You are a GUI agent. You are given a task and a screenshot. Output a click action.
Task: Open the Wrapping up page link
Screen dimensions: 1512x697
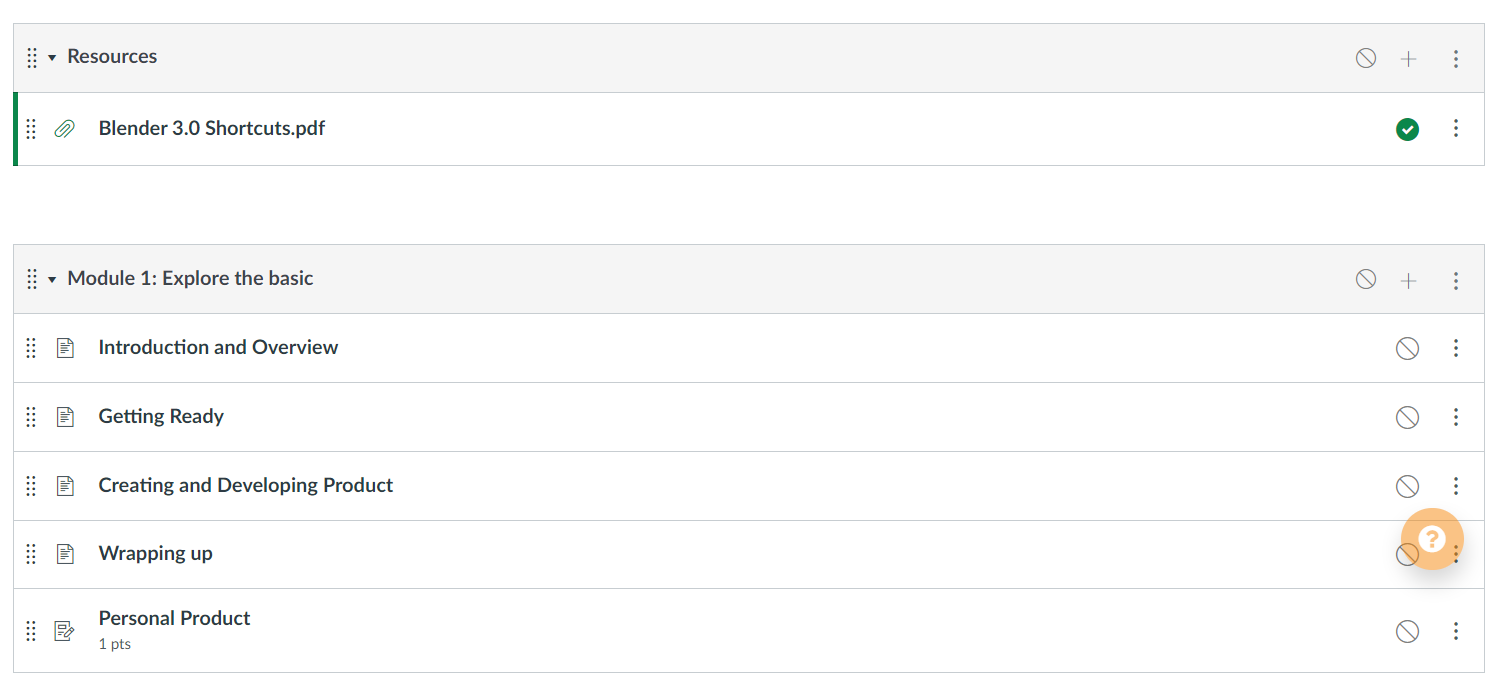pos(155,554)
